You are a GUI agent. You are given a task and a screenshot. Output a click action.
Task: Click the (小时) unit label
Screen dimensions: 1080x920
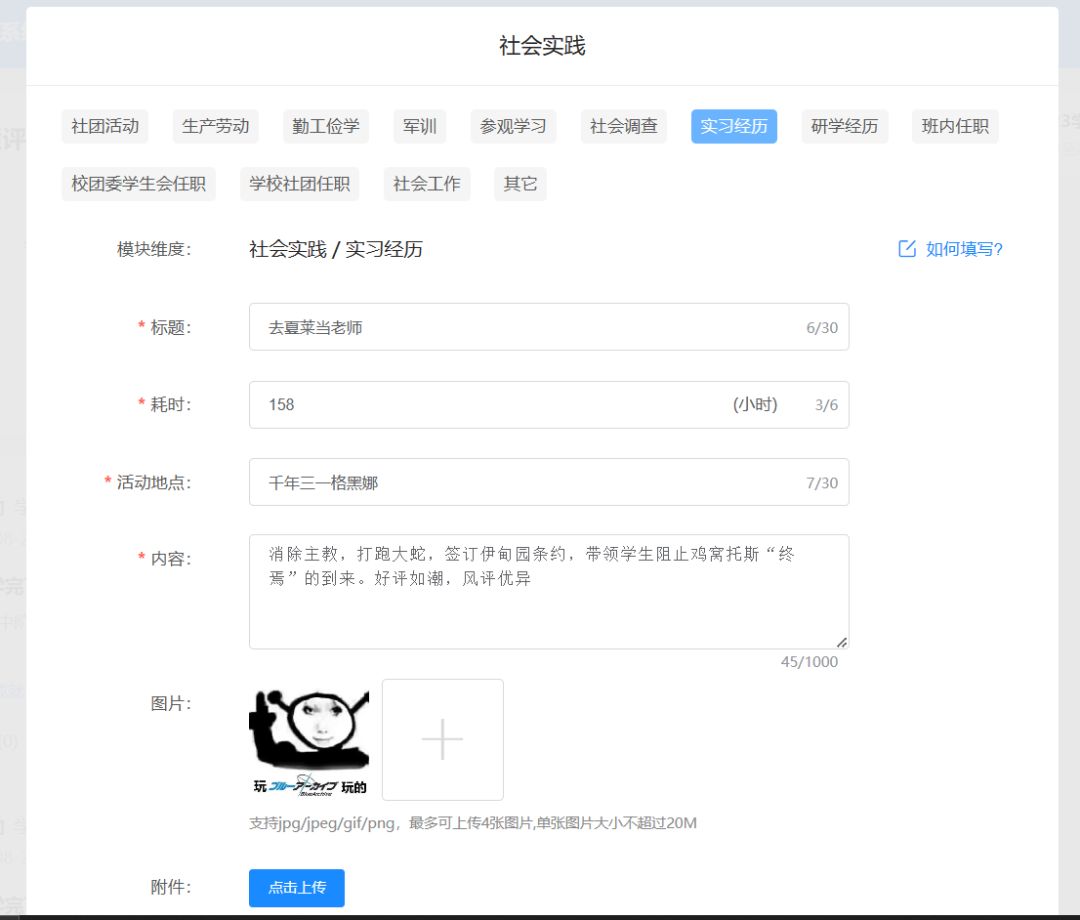pyautogui.click(x=755, y=405)
